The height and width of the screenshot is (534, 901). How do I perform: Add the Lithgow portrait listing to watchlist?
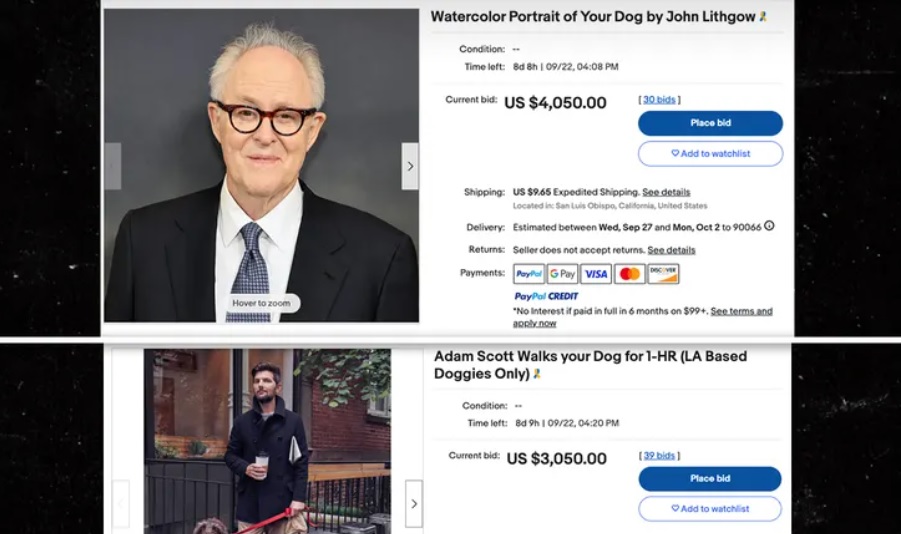710,154
